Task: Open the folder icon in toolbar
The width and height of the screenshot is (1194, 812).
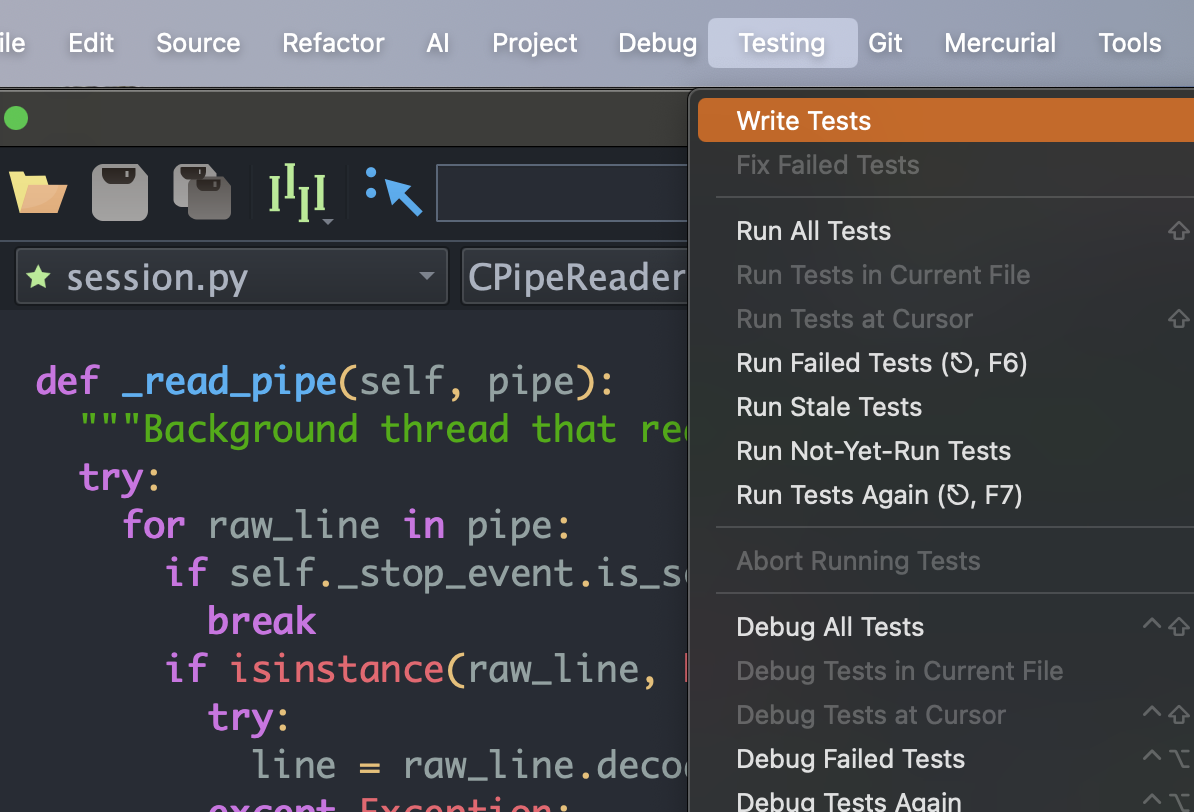Action: pos(38,193)
